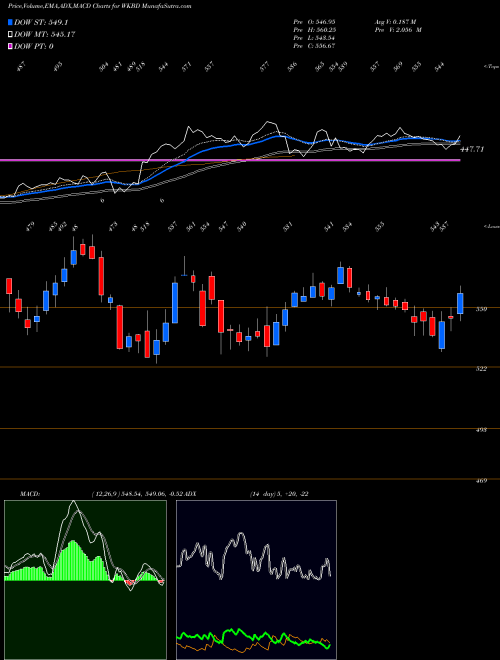Click the 'MACD:' indicator label
This screenshot has height=660, width=500.
[29, 494]
